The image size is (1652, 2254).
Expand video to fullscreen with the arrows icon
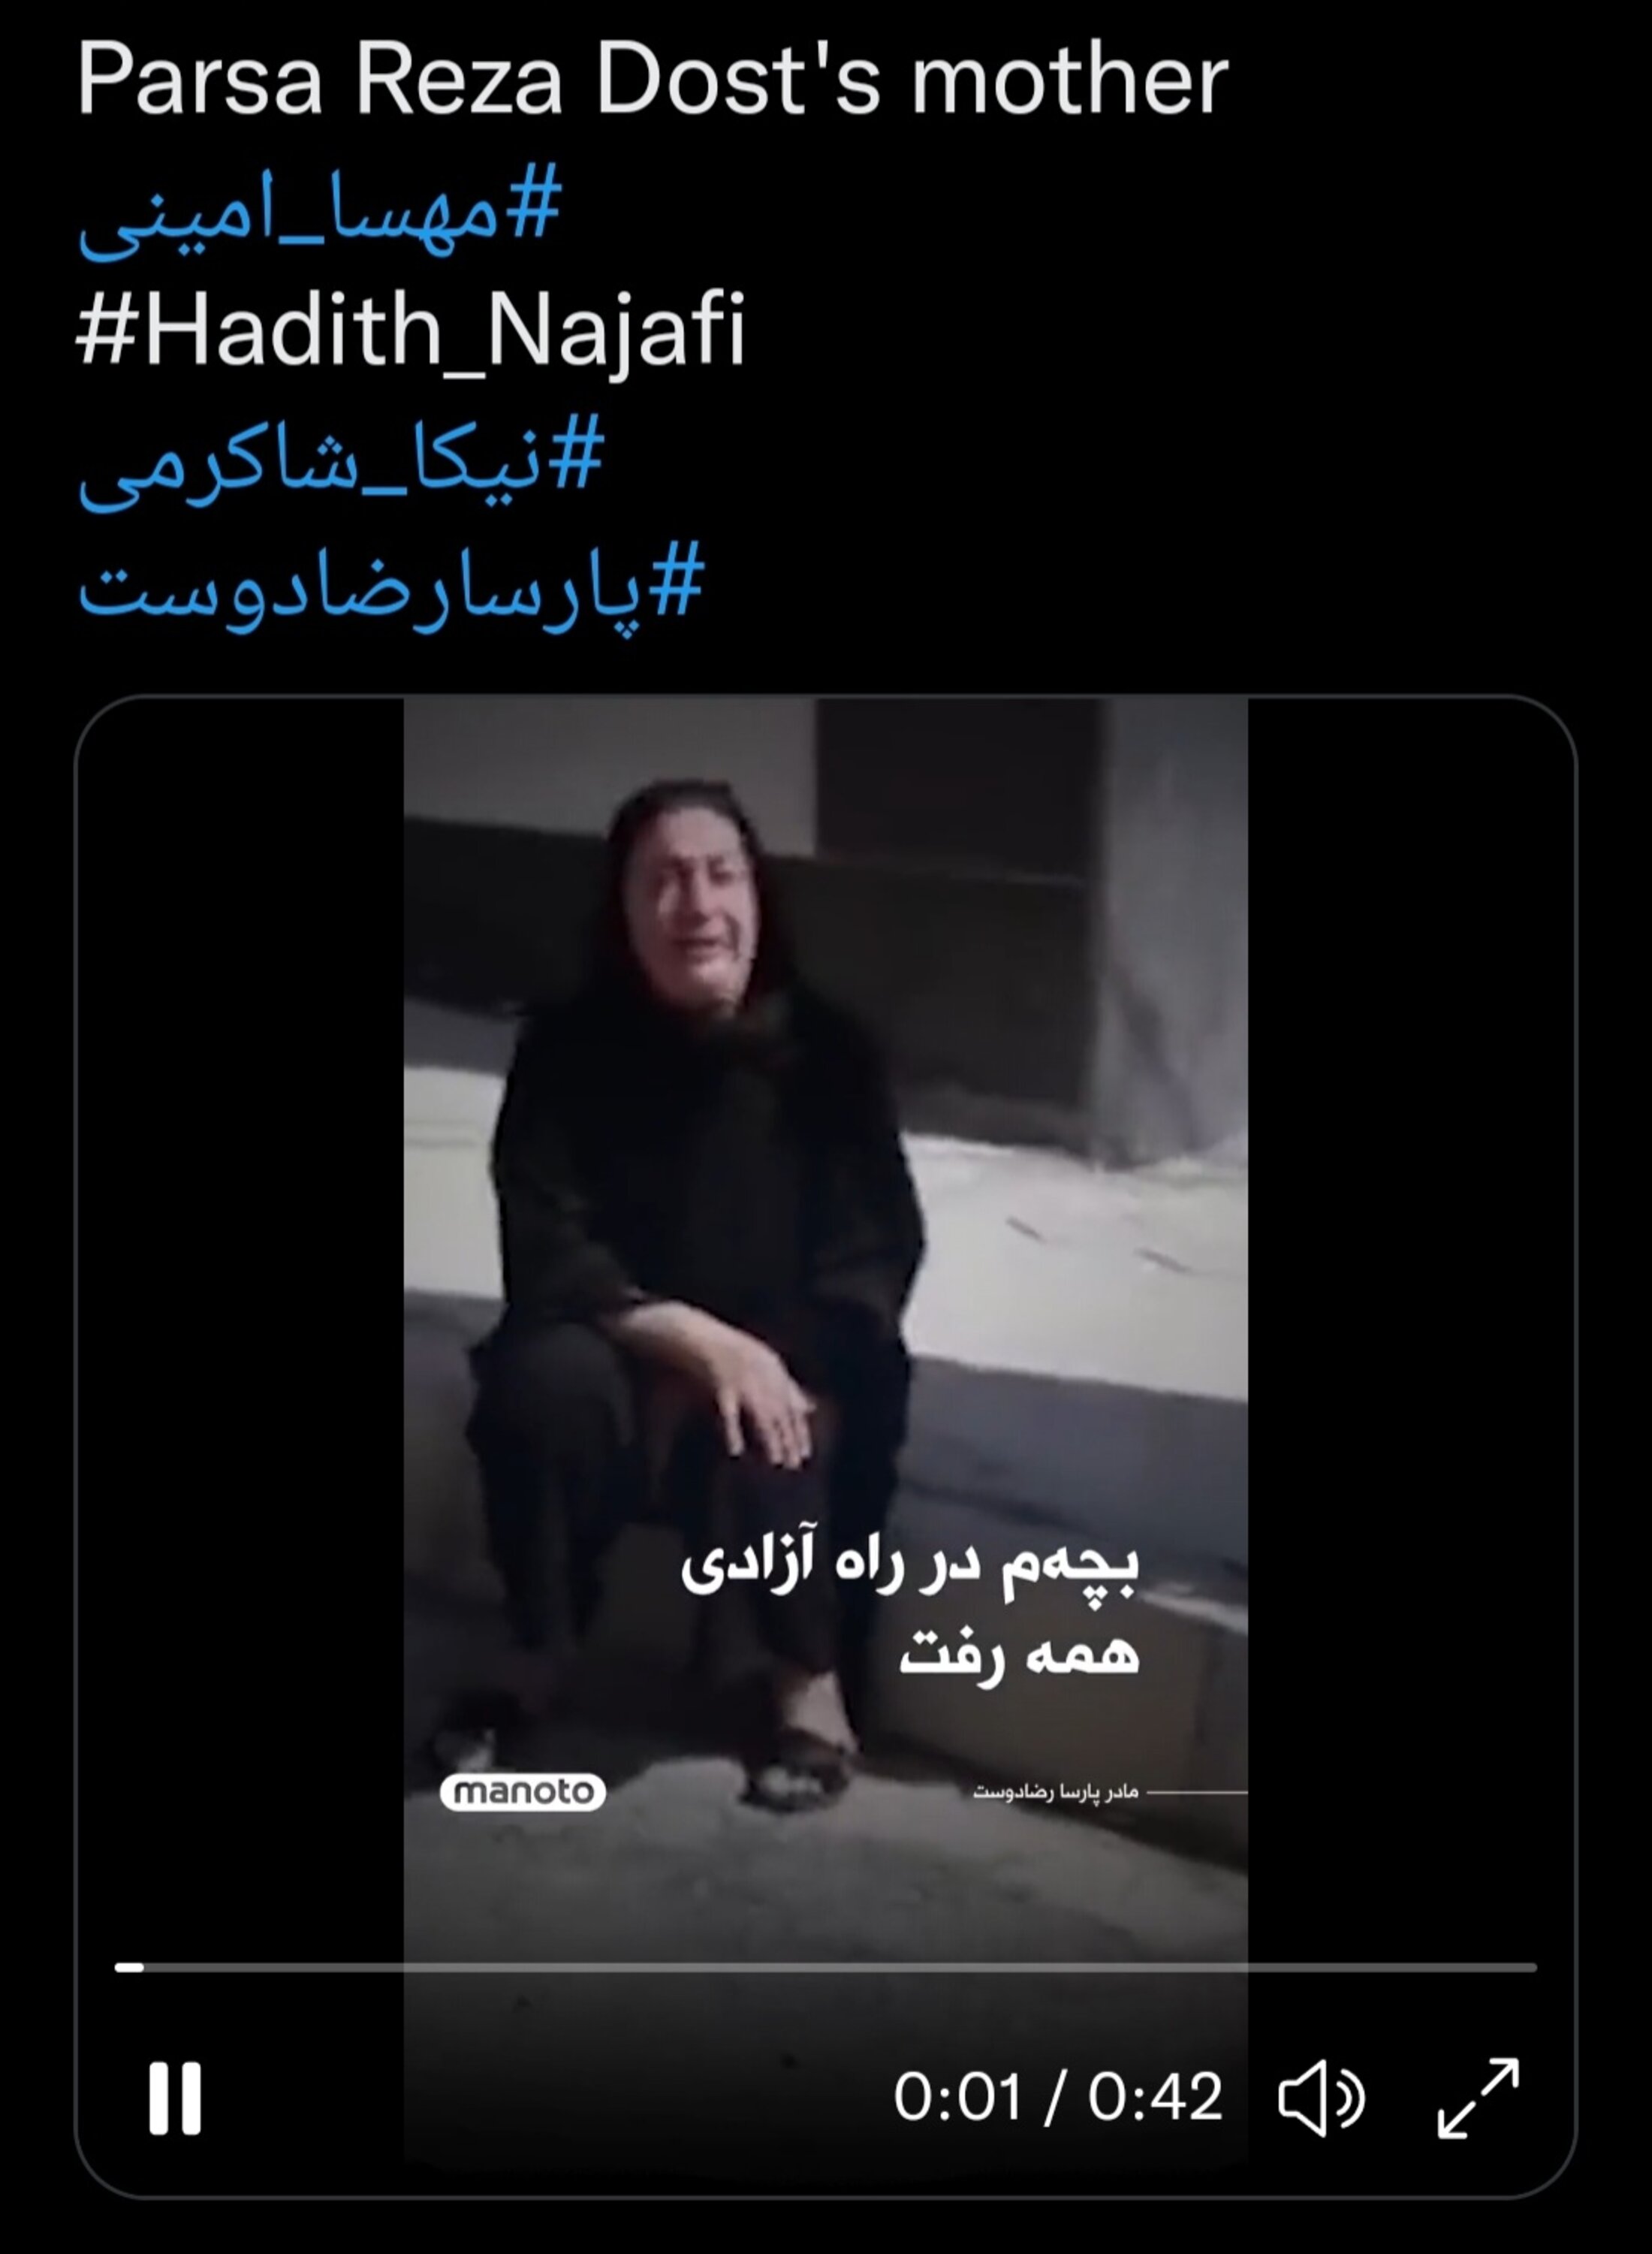[1478, 2097]
